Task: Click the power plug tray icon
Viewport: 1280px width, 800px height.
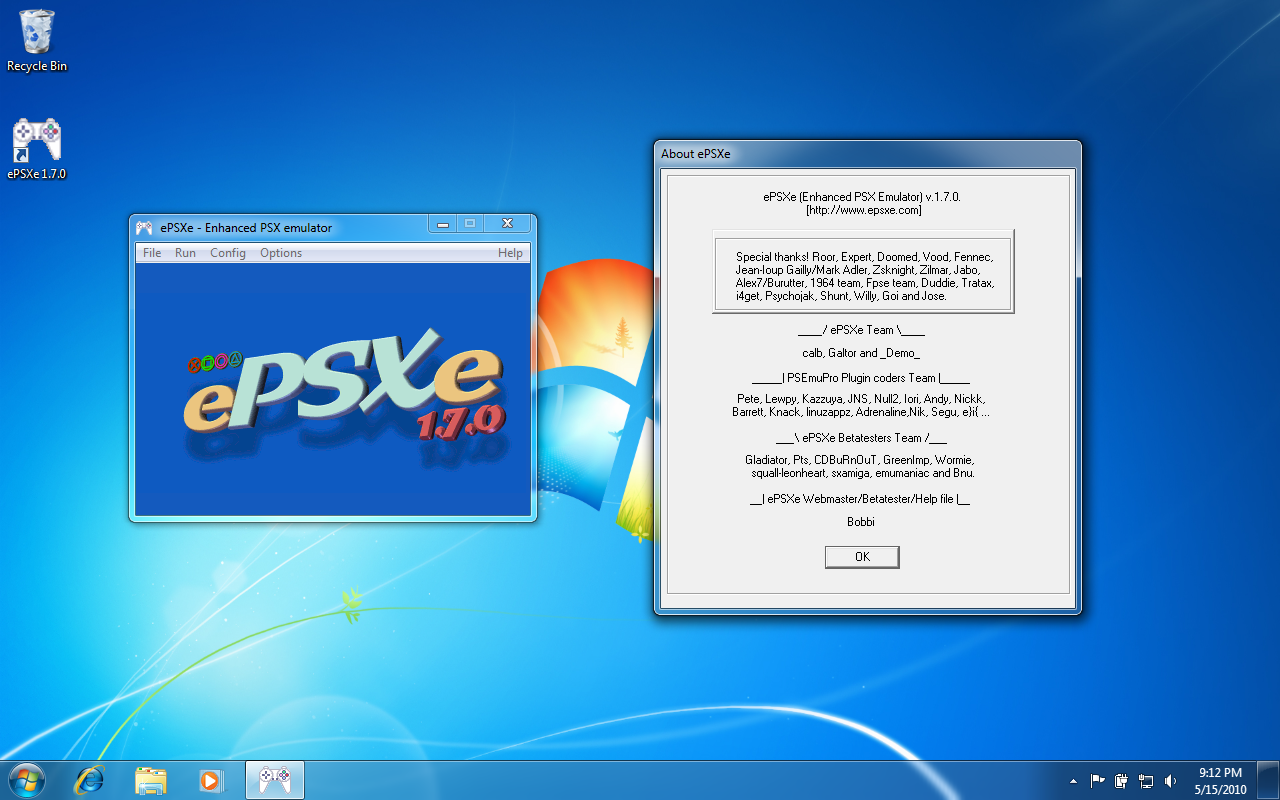Action: [1122, 780]
